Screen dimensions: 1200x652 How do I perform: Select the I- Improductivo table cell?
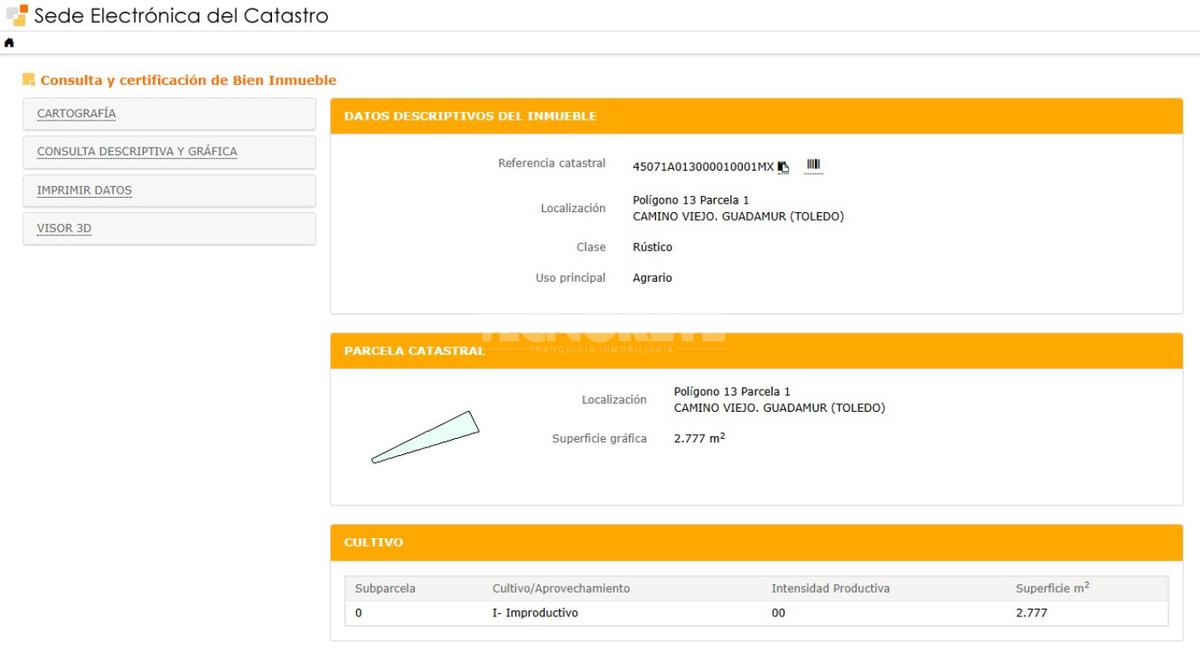coord(535,613)
